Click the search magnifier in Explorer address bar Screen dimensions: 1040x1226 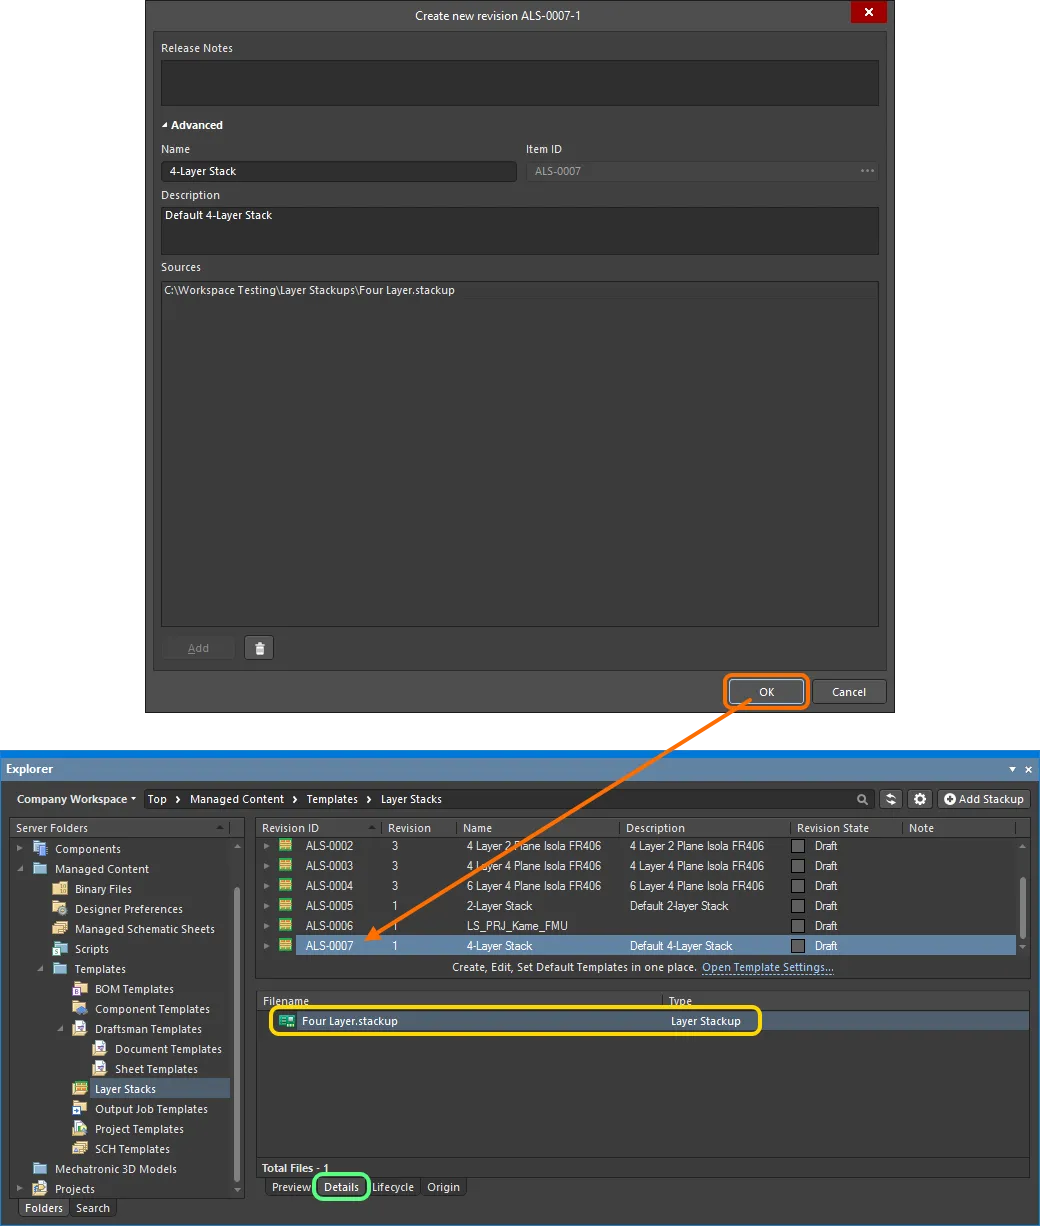tap(862, 799)
